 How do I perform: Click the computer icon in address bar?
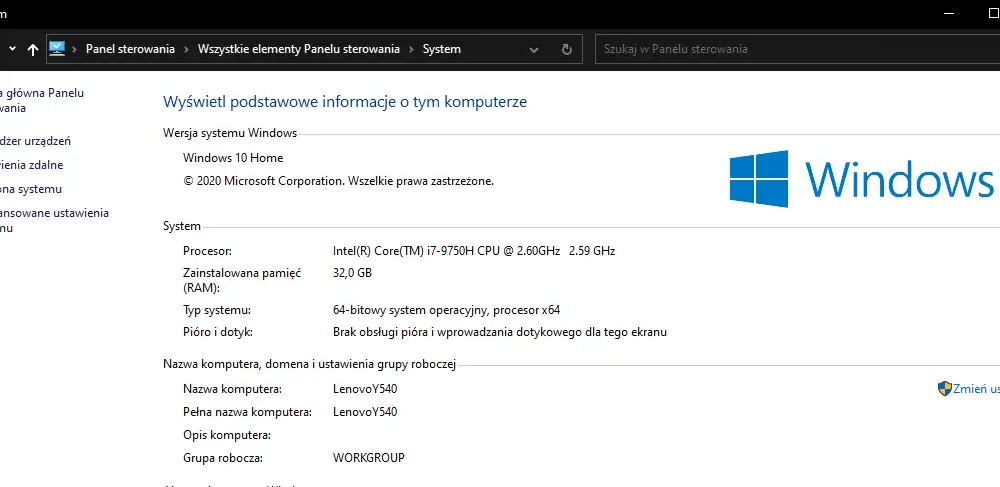[x=57, y=49]
